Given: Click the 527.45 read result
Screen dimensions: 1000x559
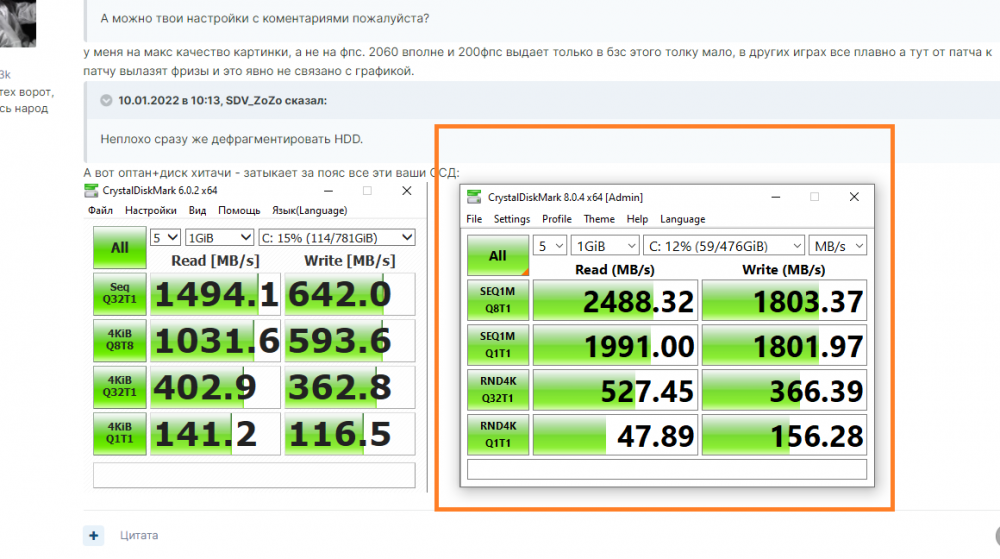Looking at the screenshot, I should point(615,389).
